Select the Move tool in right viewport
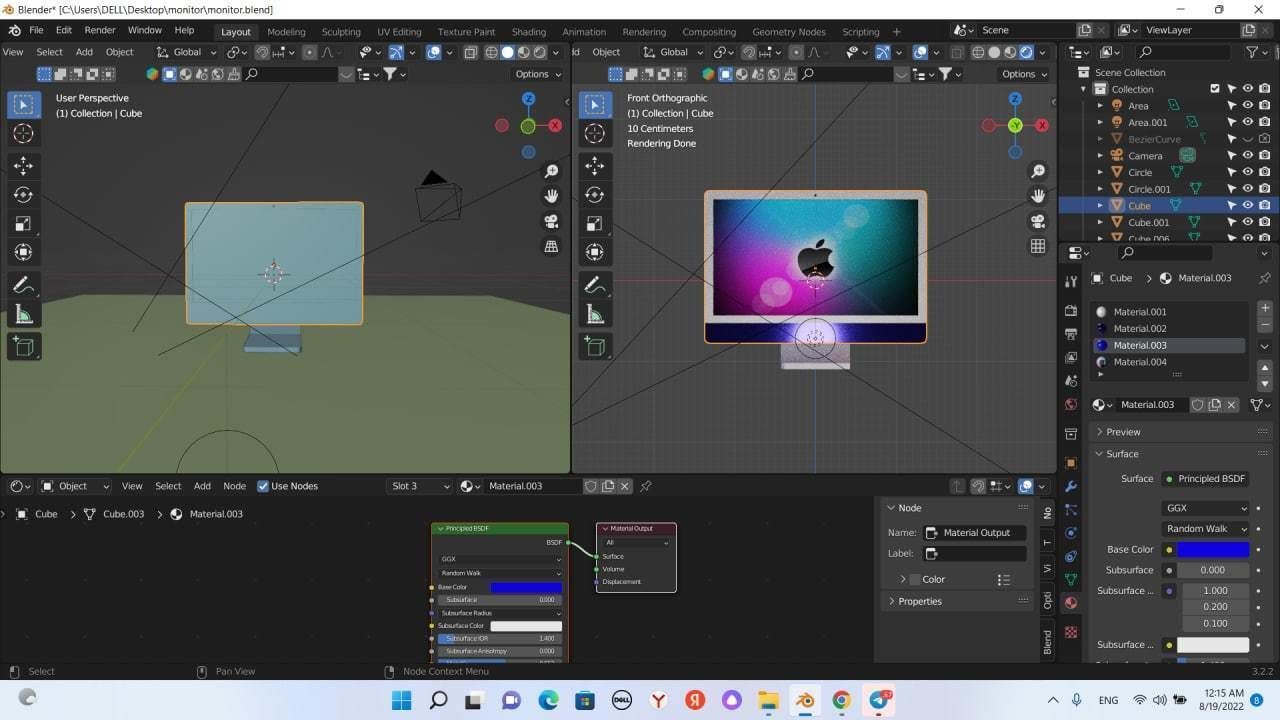 click(x=595, y=165)
